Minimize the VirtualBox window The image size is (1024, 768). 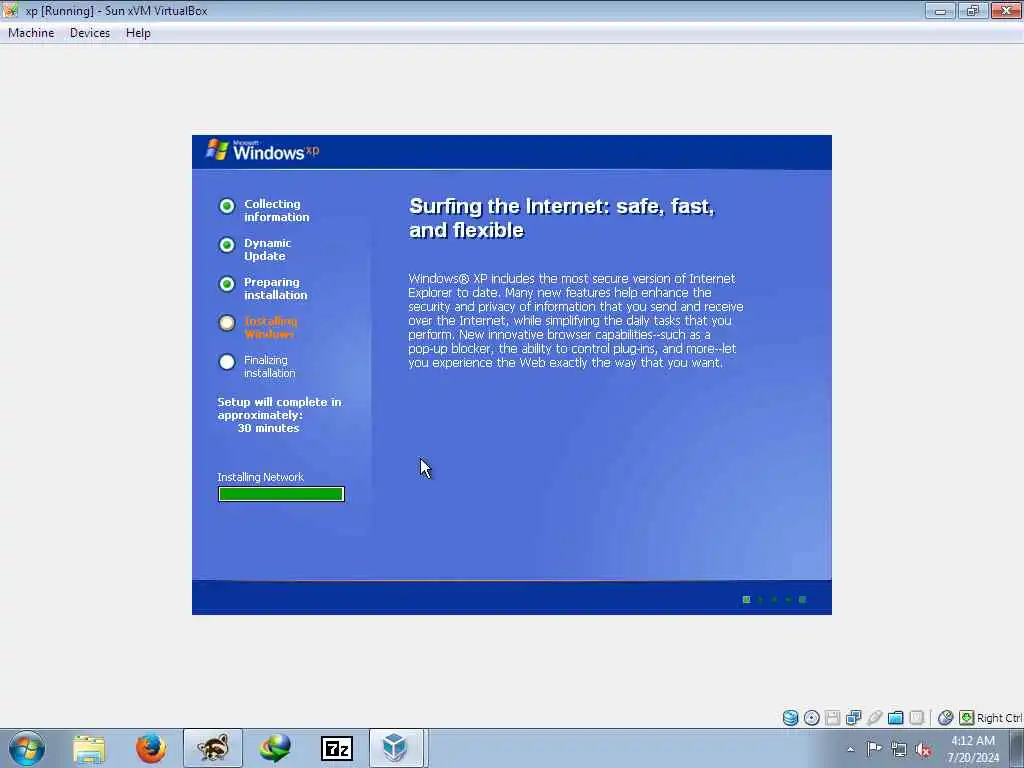click(940, 10)
